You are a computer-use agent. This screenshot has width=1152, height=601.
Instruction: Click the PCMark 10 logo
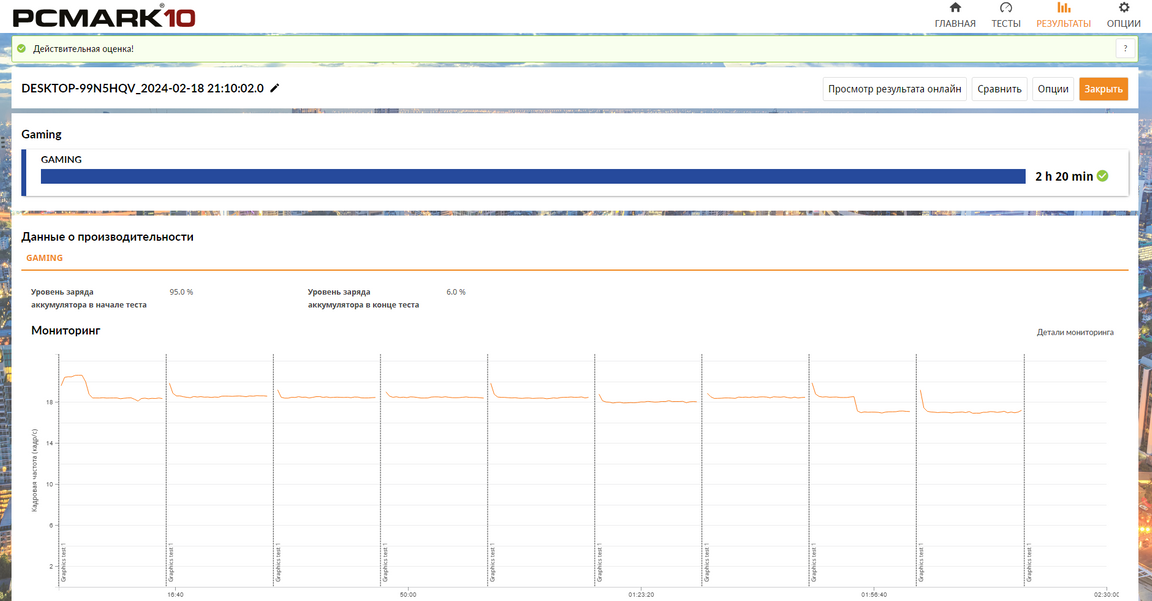click(103, 15)
